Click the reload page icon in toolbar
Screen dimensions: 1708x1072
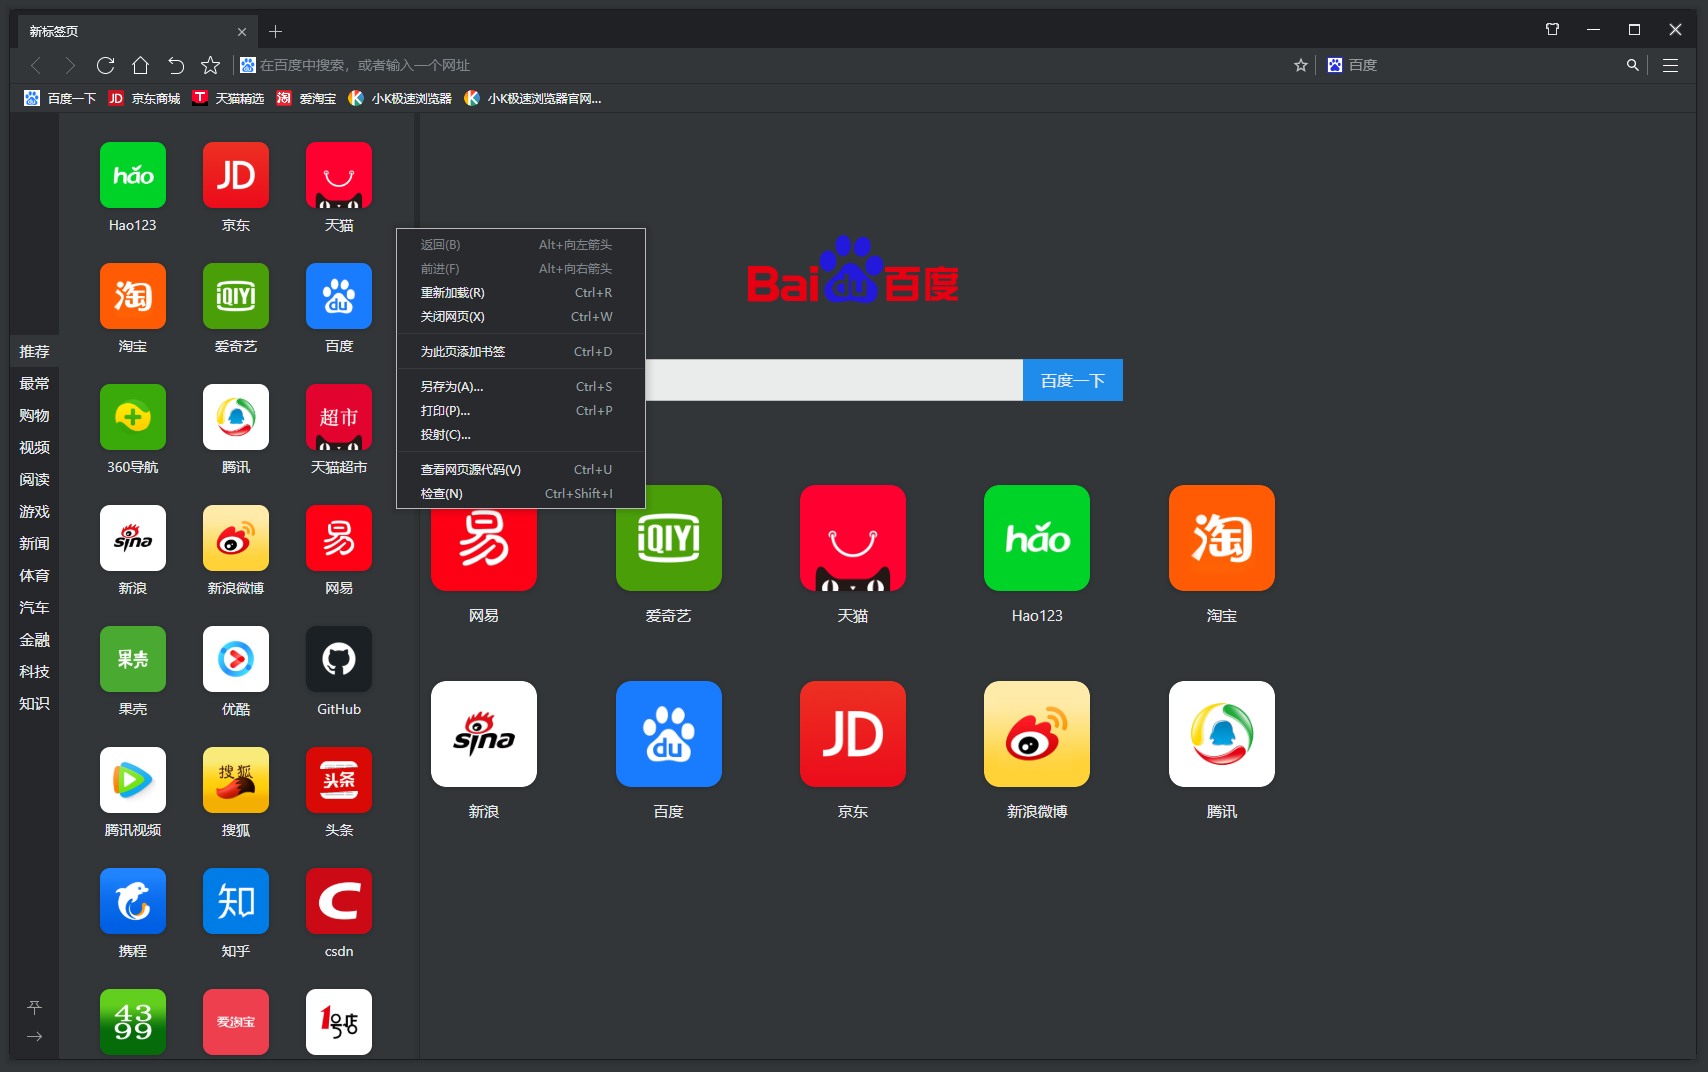(105, 65)
